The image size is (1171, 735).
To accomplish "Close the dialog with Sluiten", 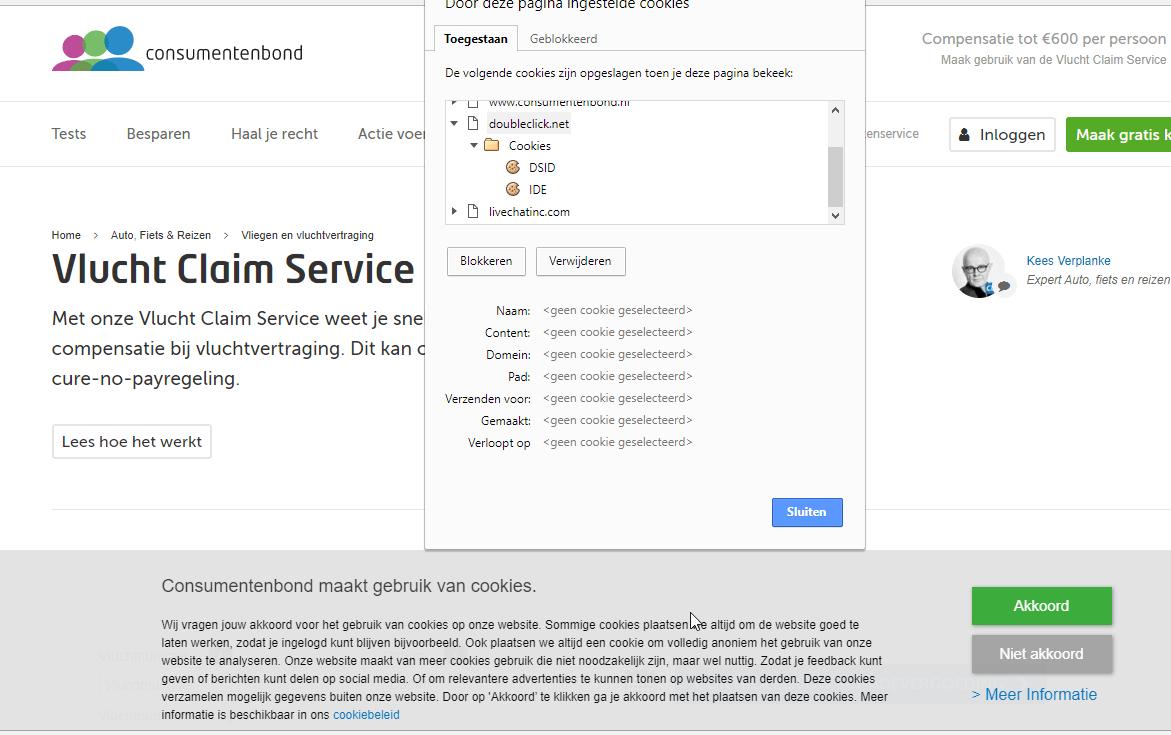I will 807,512.
